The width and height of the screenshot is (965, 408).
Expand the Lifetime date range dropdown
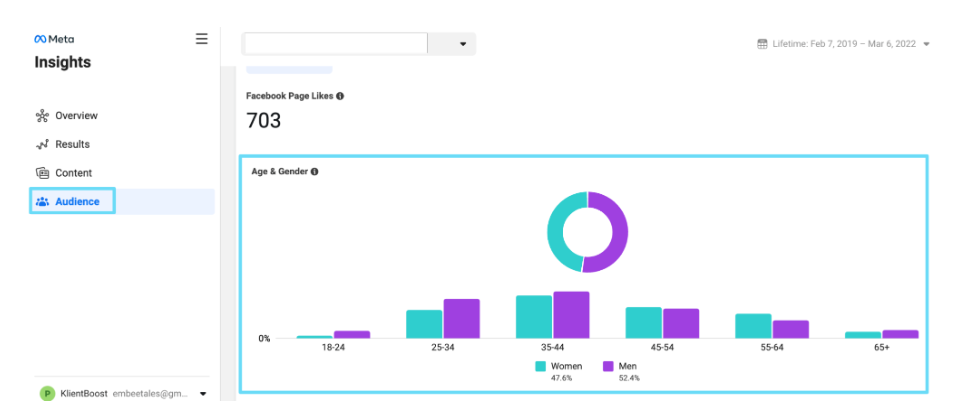coord(927,44)
